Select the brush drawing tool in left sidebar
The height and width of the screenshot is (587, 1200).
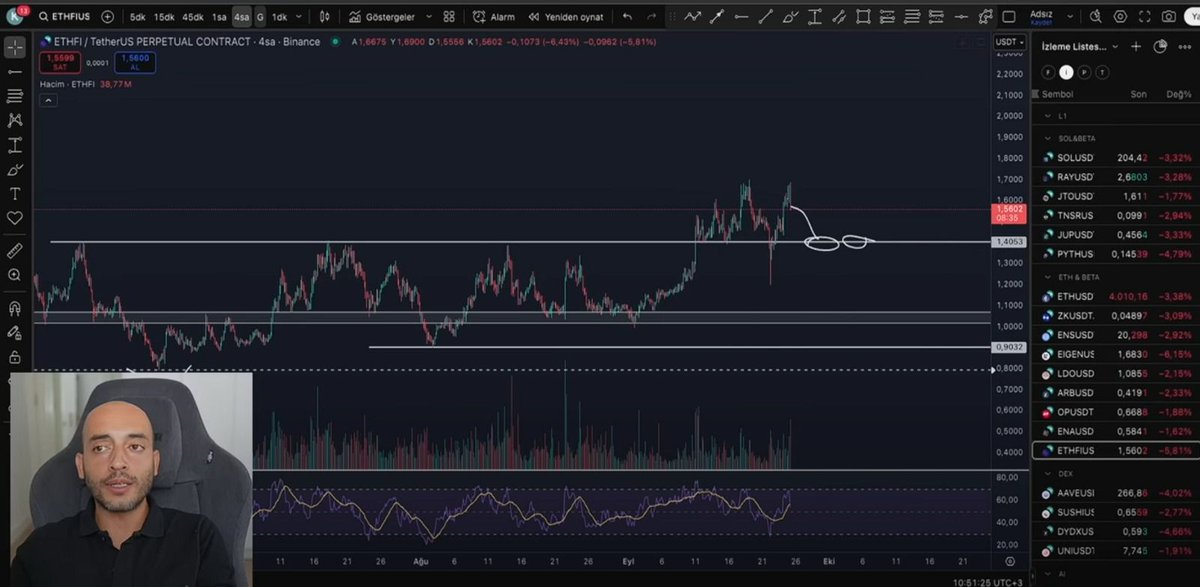pyautogui.click(x=15, y=169)
